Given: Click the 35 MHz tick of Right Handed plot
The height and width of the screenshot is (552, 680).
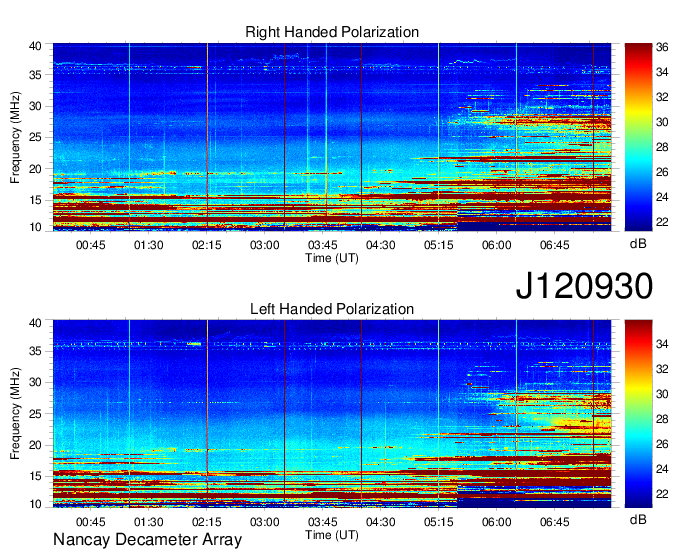Looking at the screenshot, I should point(35,75).
